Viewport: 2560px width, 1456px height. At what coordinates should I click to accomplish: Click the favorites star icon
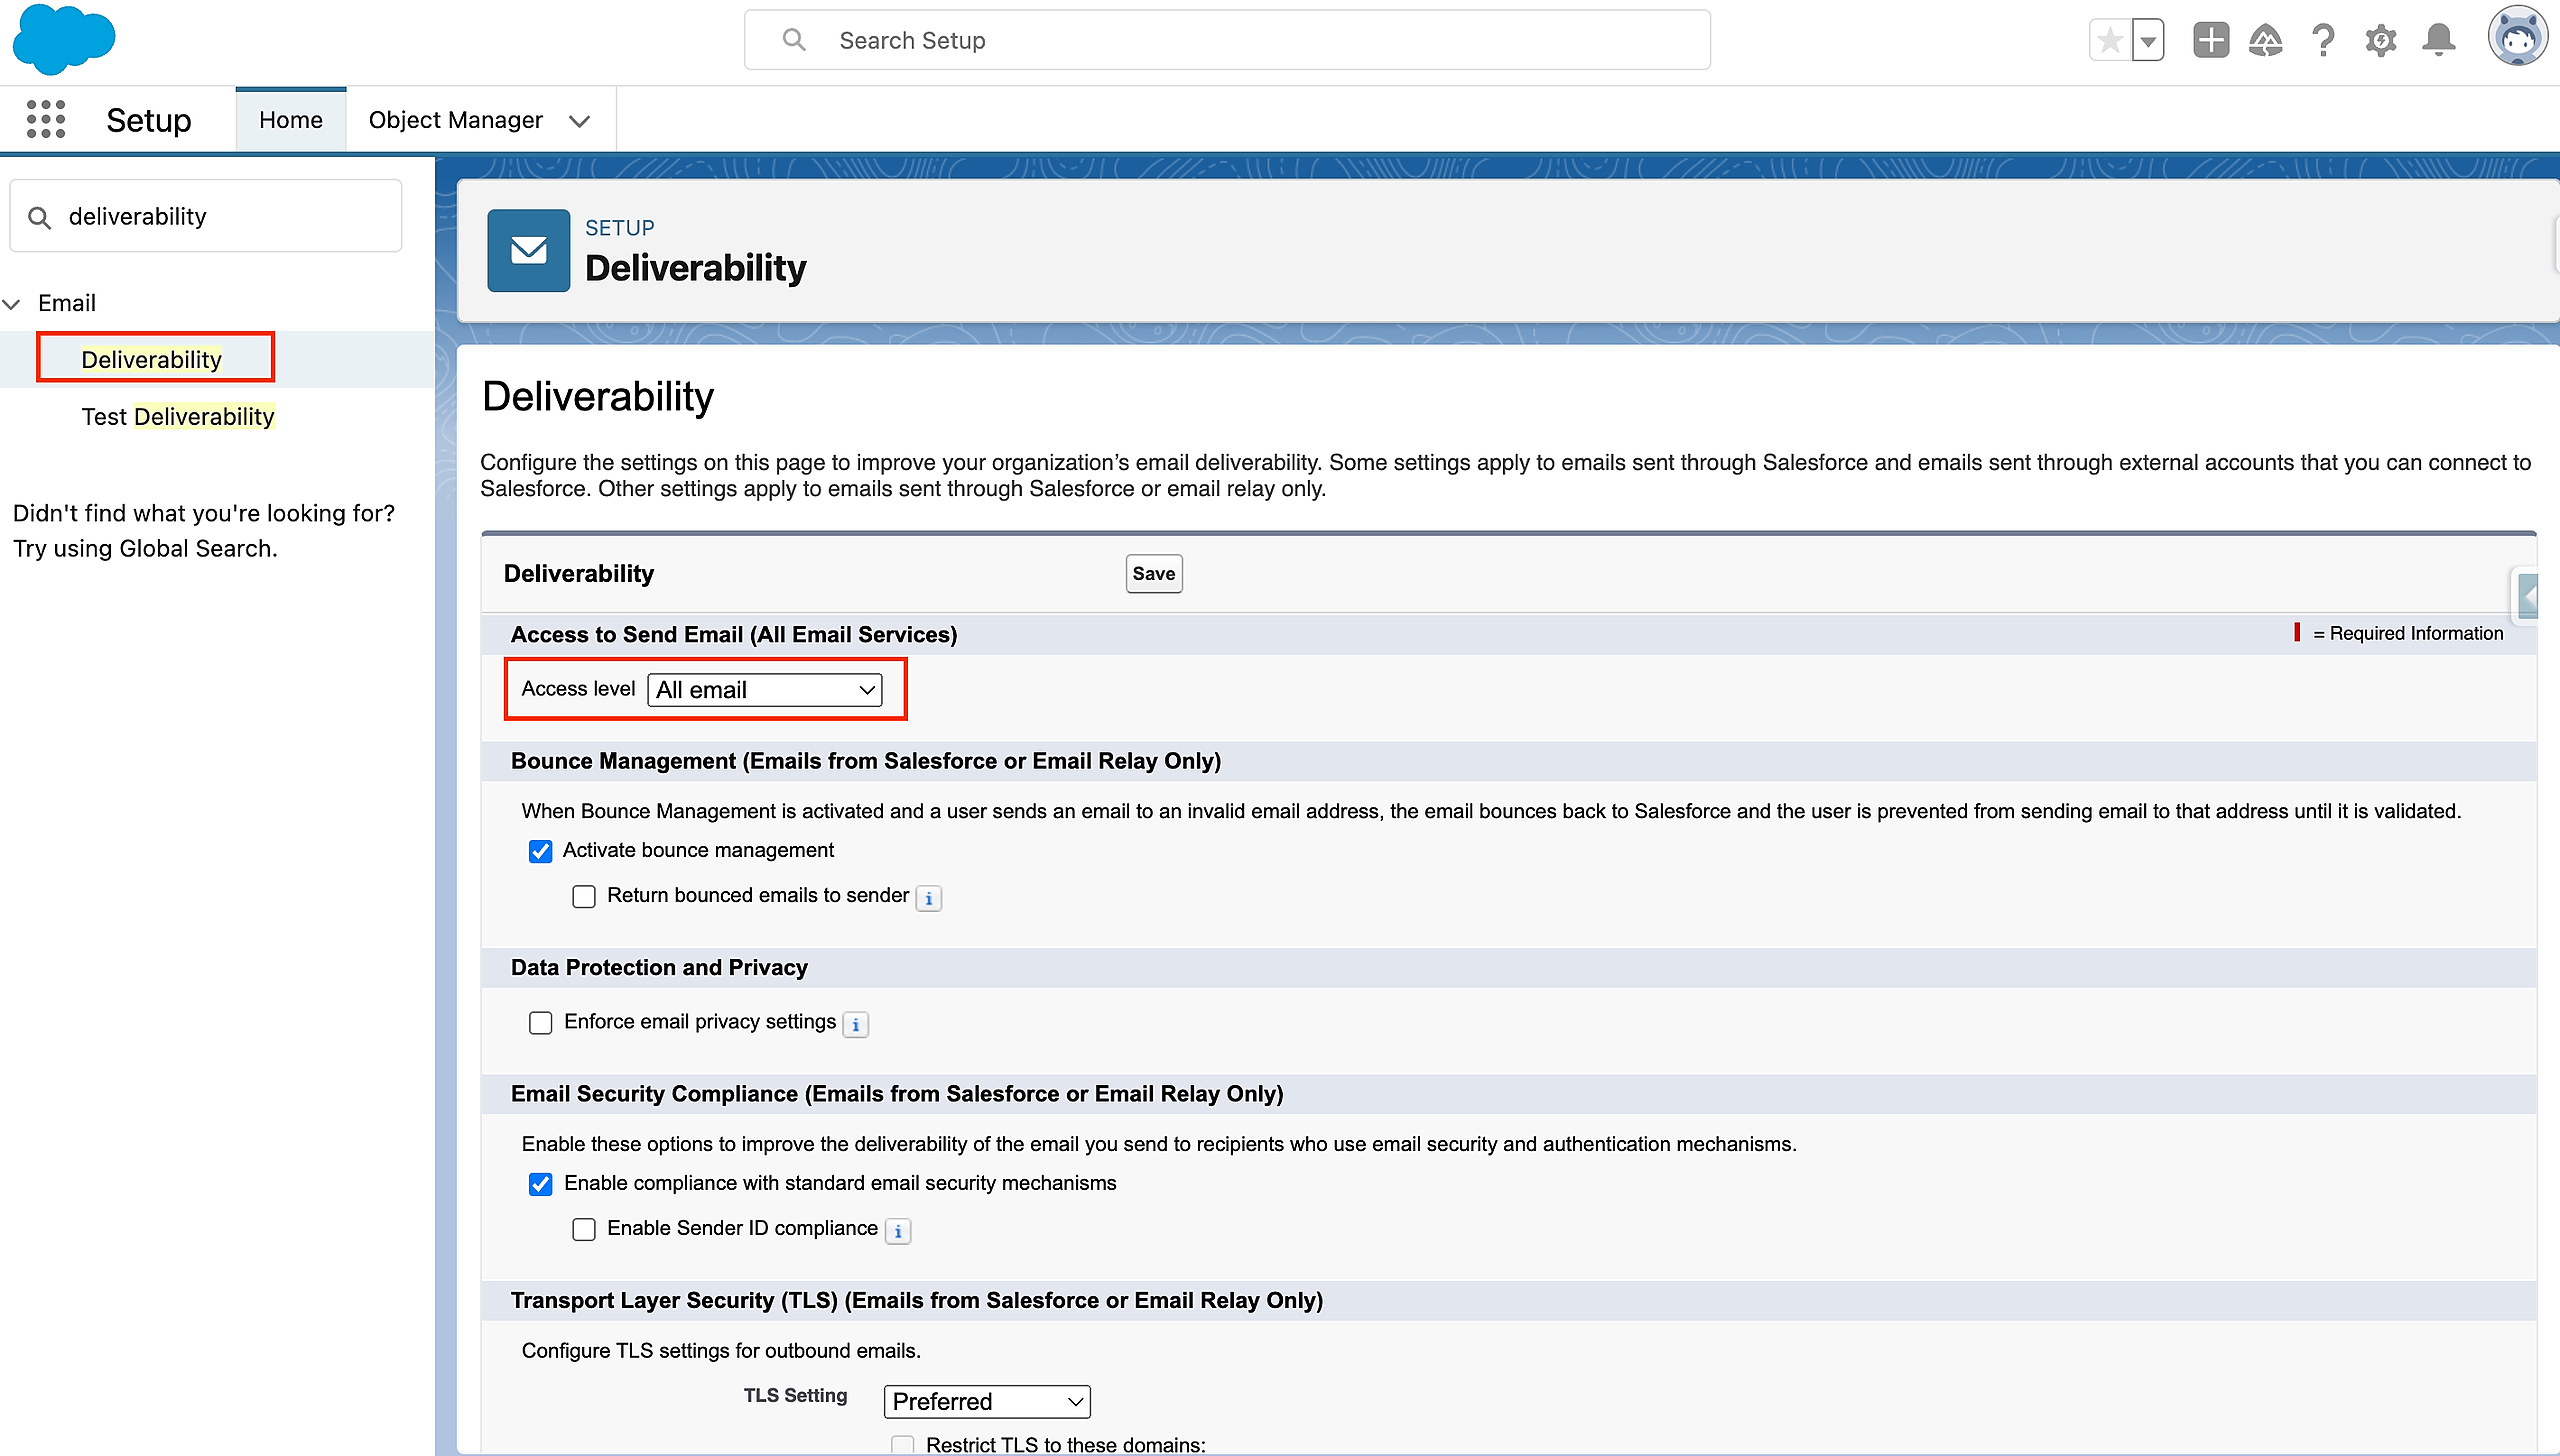(x=2110, y=41)
